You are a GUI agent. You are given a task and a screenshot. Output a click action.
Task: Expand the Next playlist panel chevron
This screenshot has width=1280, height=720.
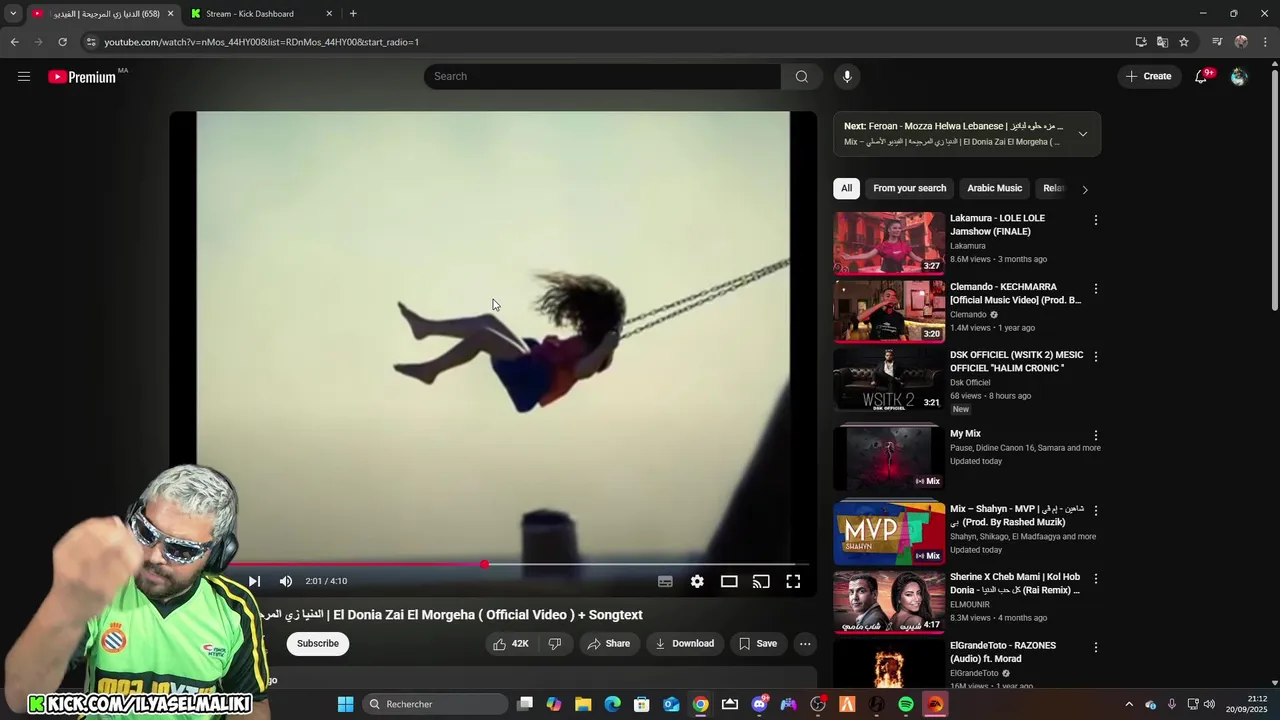coord(1082,134)
